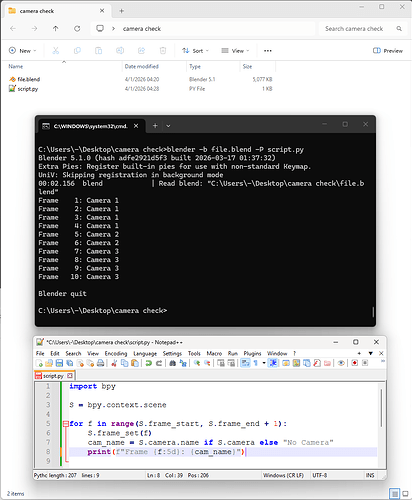The height and width of the screenshot is (500, 412).
Task: Click the Cut scissors icon in Notepad++
Action: (x=114, y=363)
